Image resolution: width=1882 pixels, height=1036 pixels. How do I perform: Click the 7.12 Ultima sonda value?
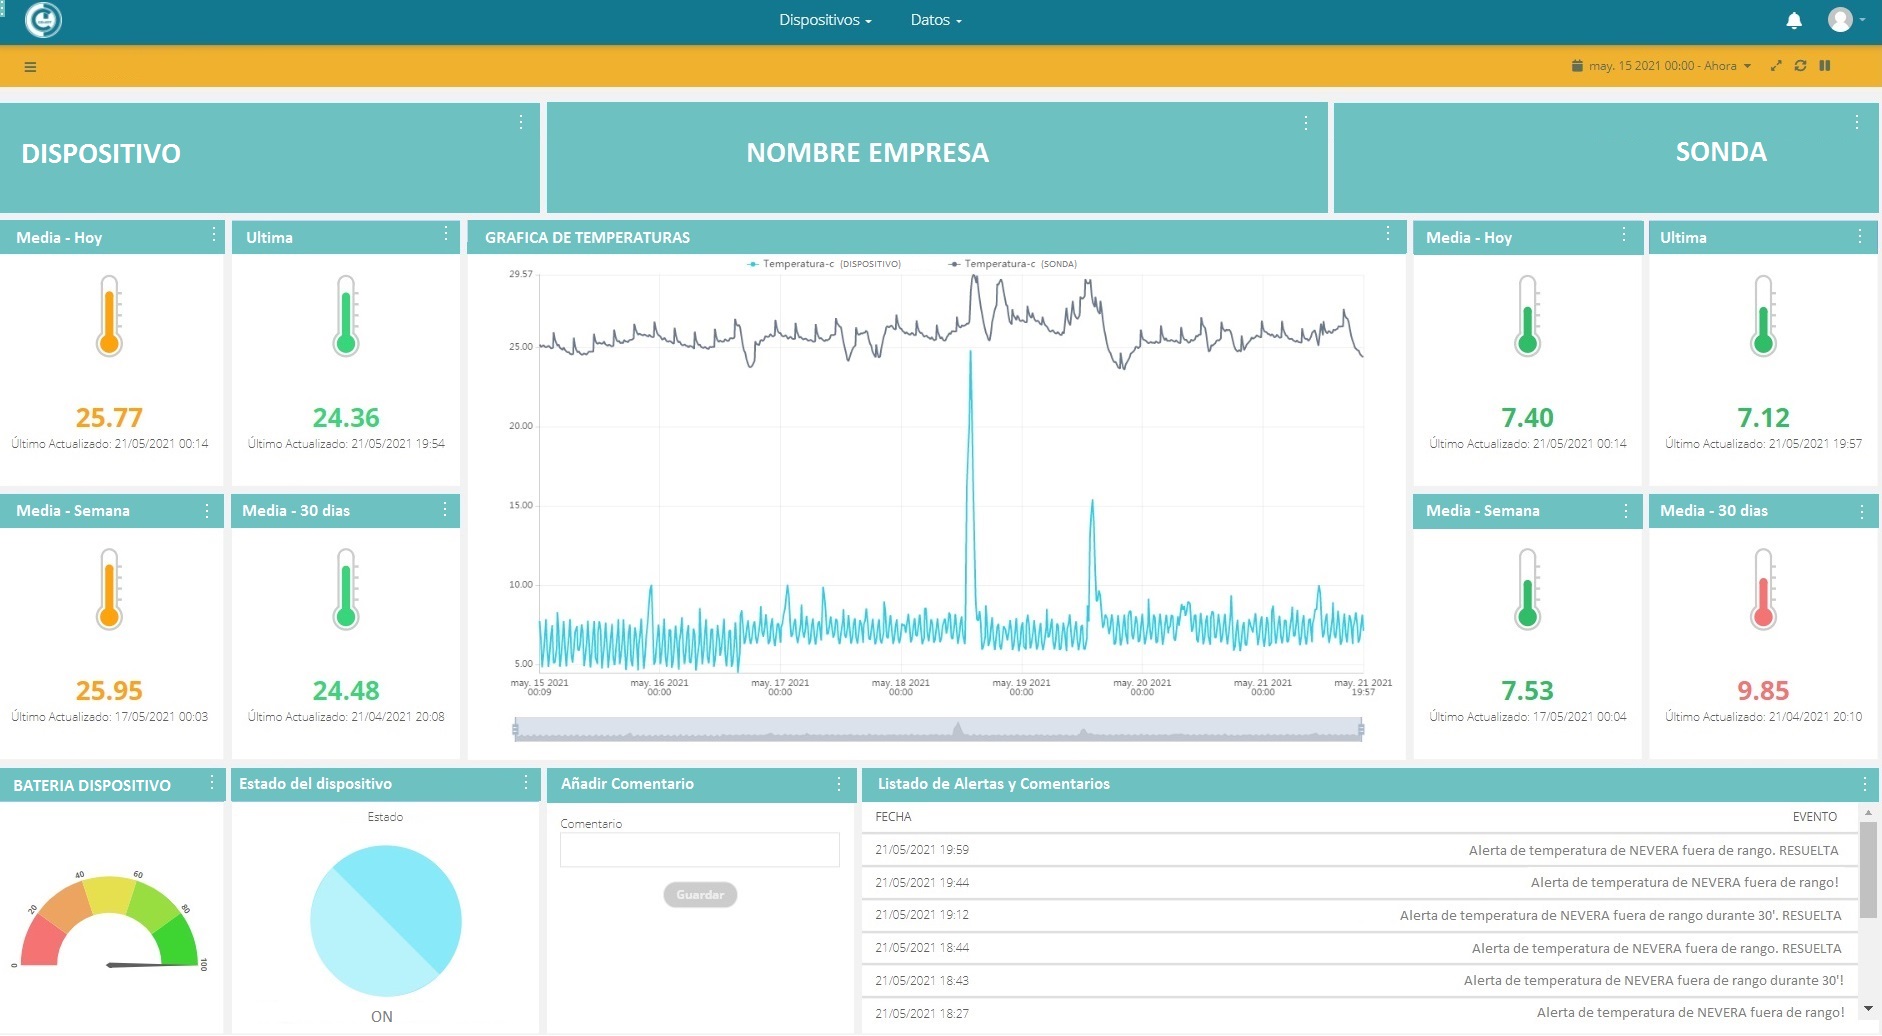click(x=1763, y=418)
